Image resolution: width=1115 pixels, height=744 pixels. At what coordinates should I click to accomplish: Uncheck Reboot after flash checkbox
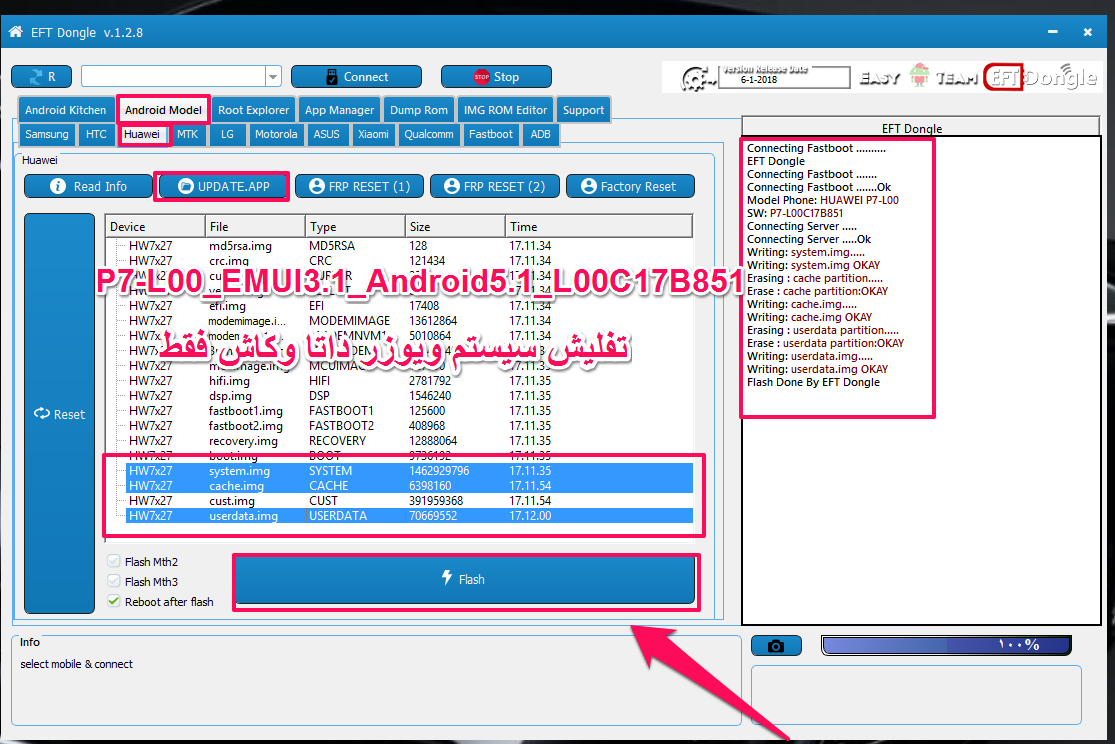(114, 601)
